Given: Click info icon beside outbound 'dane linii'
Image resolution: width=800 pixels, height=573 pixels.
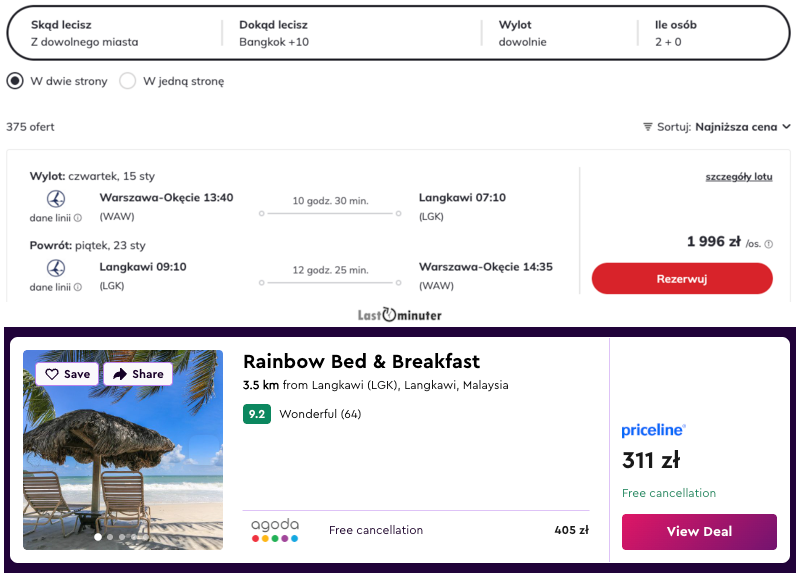Looking at the screenshot, I should (x=78, y=218).
